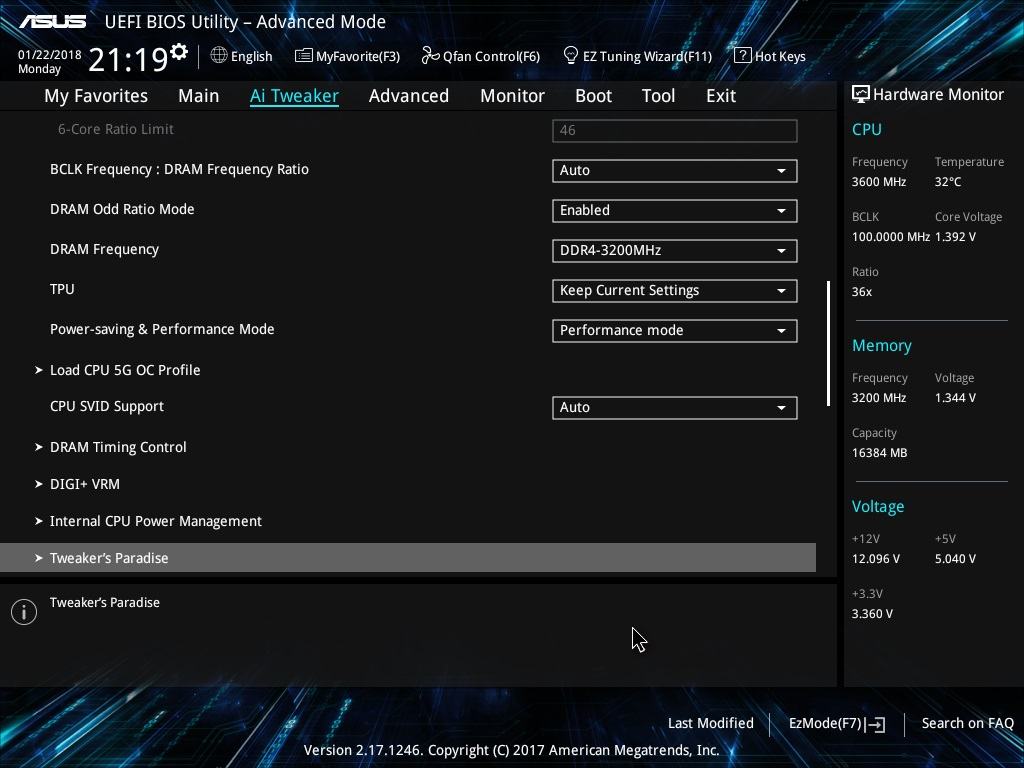Open Power-saving & Performance Mode dropdown
The image size is (1024, 768).
(x=675, y=330)
